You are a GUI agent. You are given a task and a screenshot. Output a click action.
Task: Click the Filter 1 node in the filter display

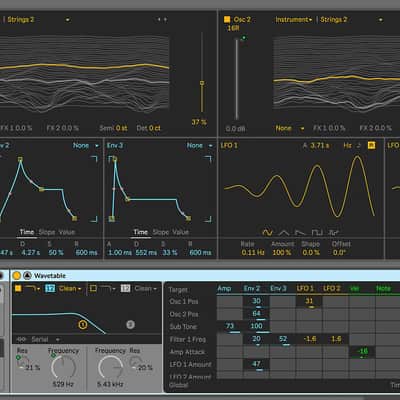pyautogui.click(x=83, y=324)
